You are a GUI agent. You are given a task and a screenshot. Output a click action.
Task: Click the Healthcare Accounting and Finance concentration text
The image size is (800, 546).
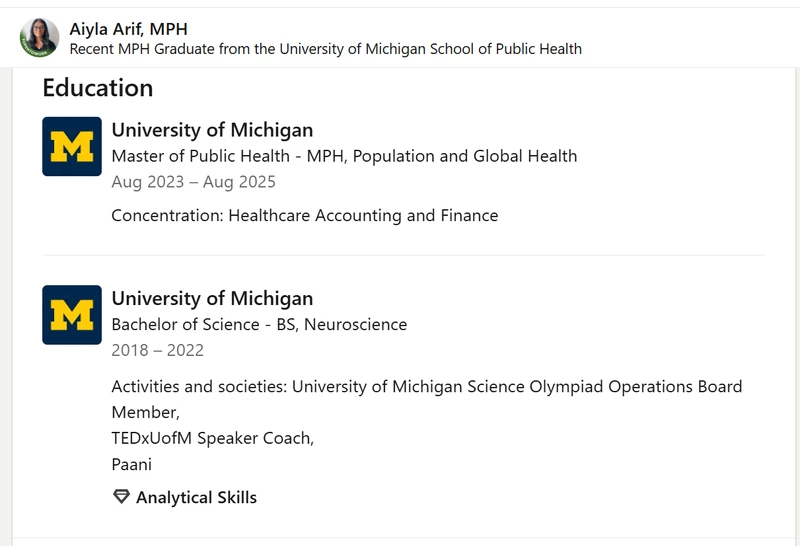(363, 215)
